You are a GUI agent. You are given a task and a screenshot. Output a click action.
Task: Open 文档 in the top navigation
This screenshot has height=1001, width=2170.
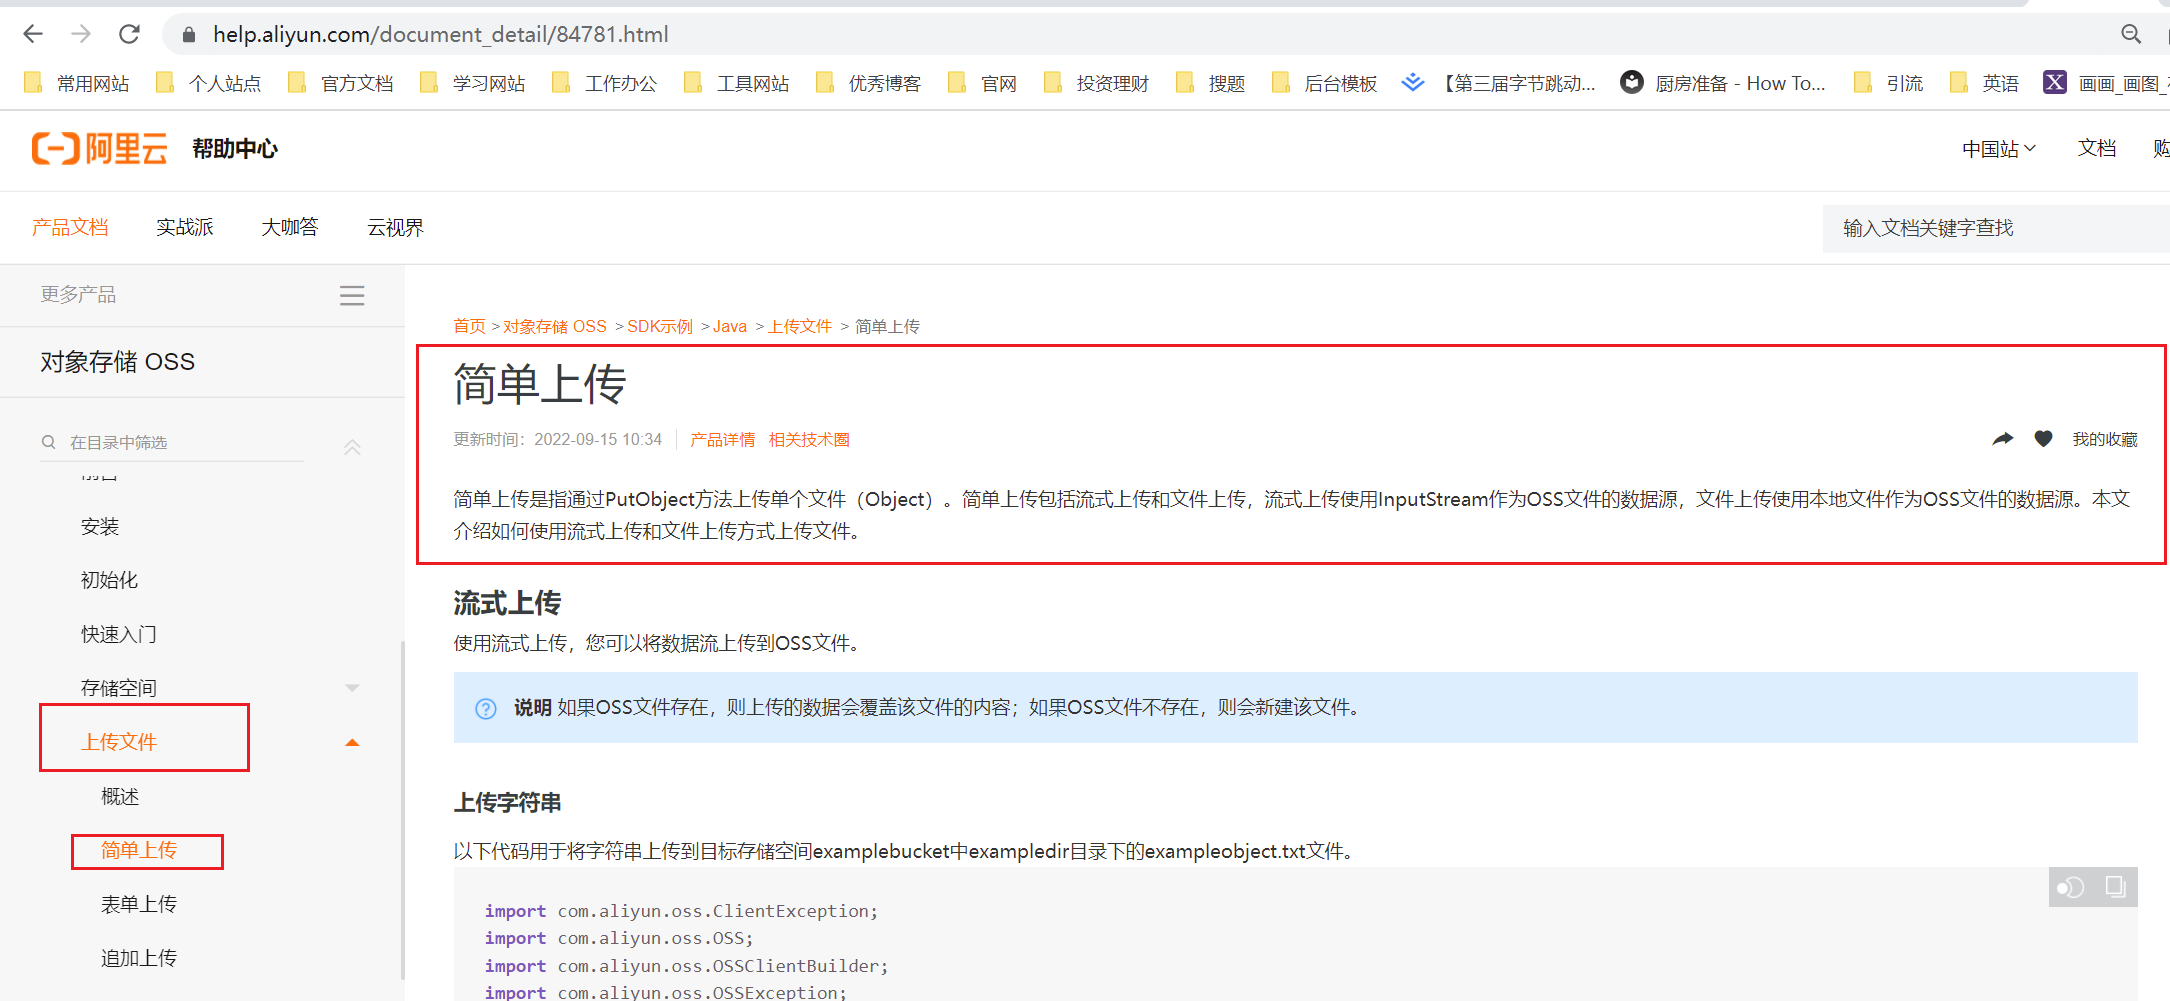click(x=2097, y=149)
